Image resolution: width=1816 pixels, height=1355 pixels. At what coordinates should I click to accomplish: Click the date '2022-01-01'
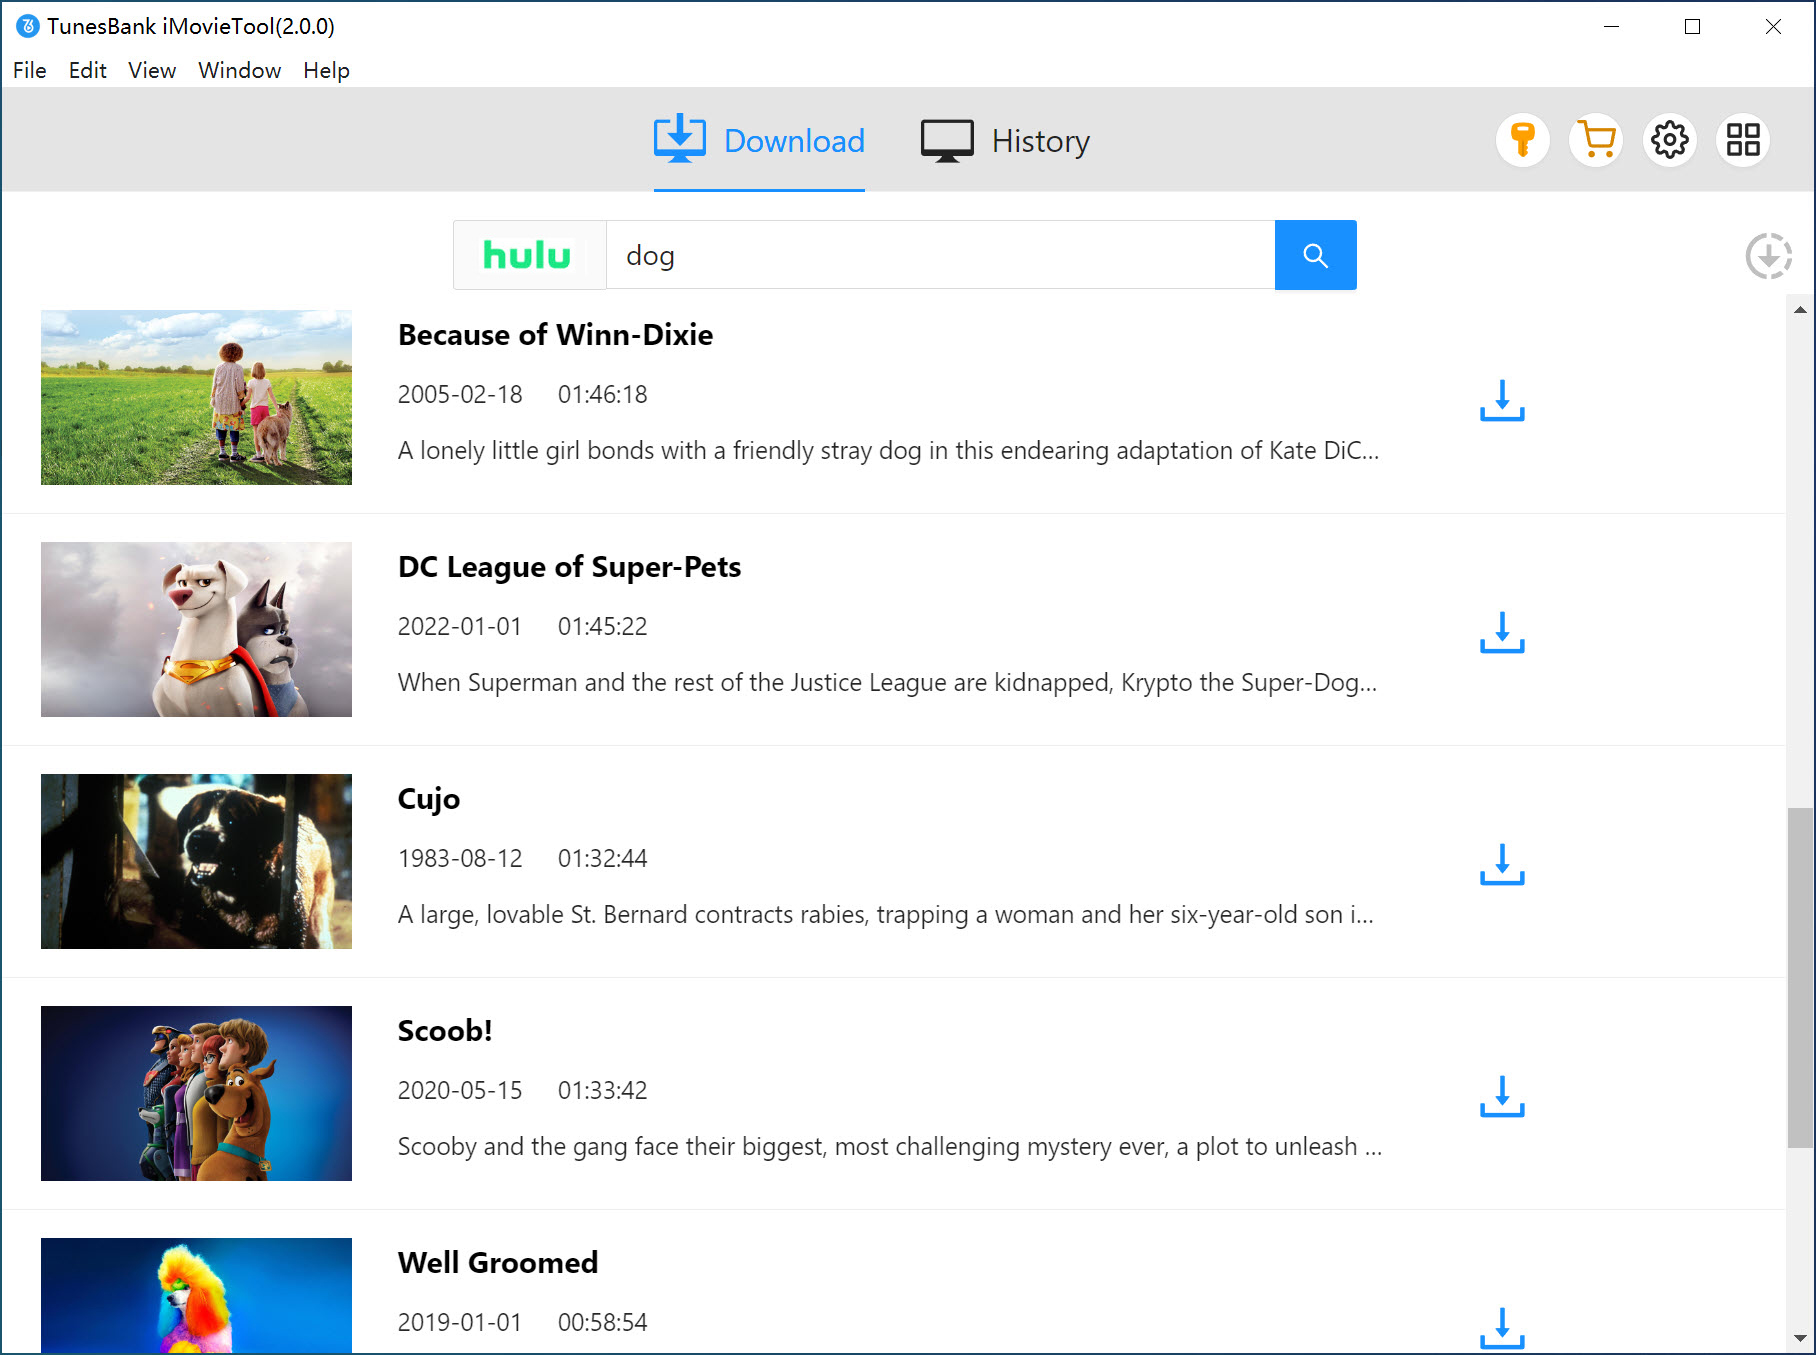[460, 626]
